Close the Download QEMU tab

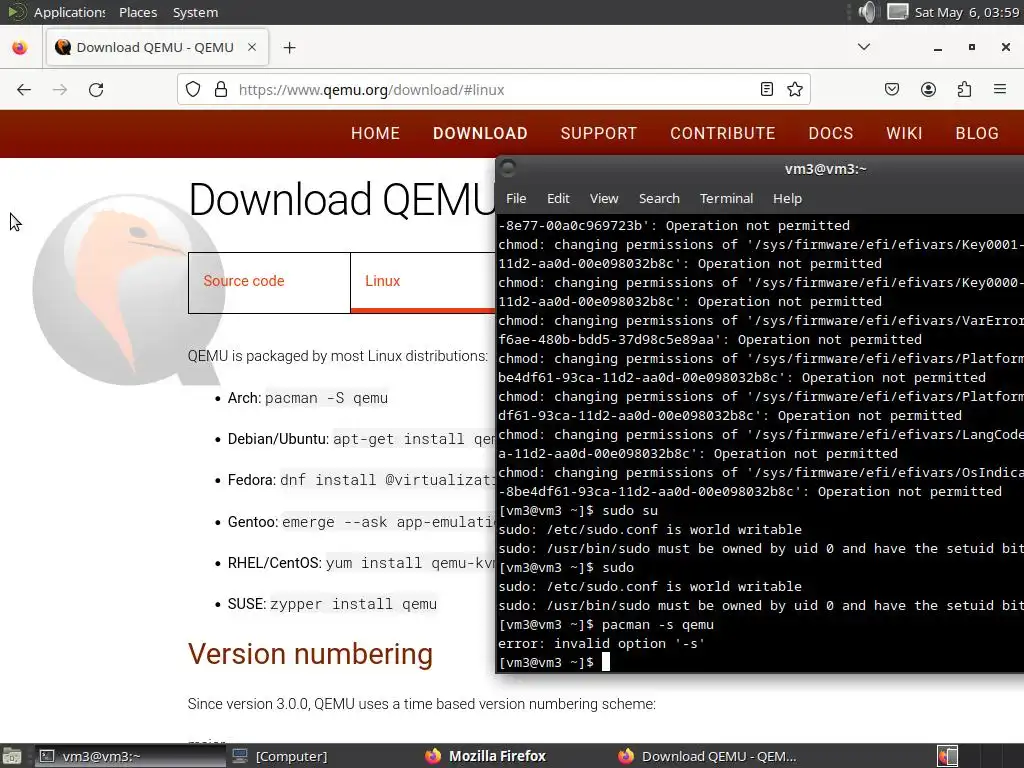[251, 47]
